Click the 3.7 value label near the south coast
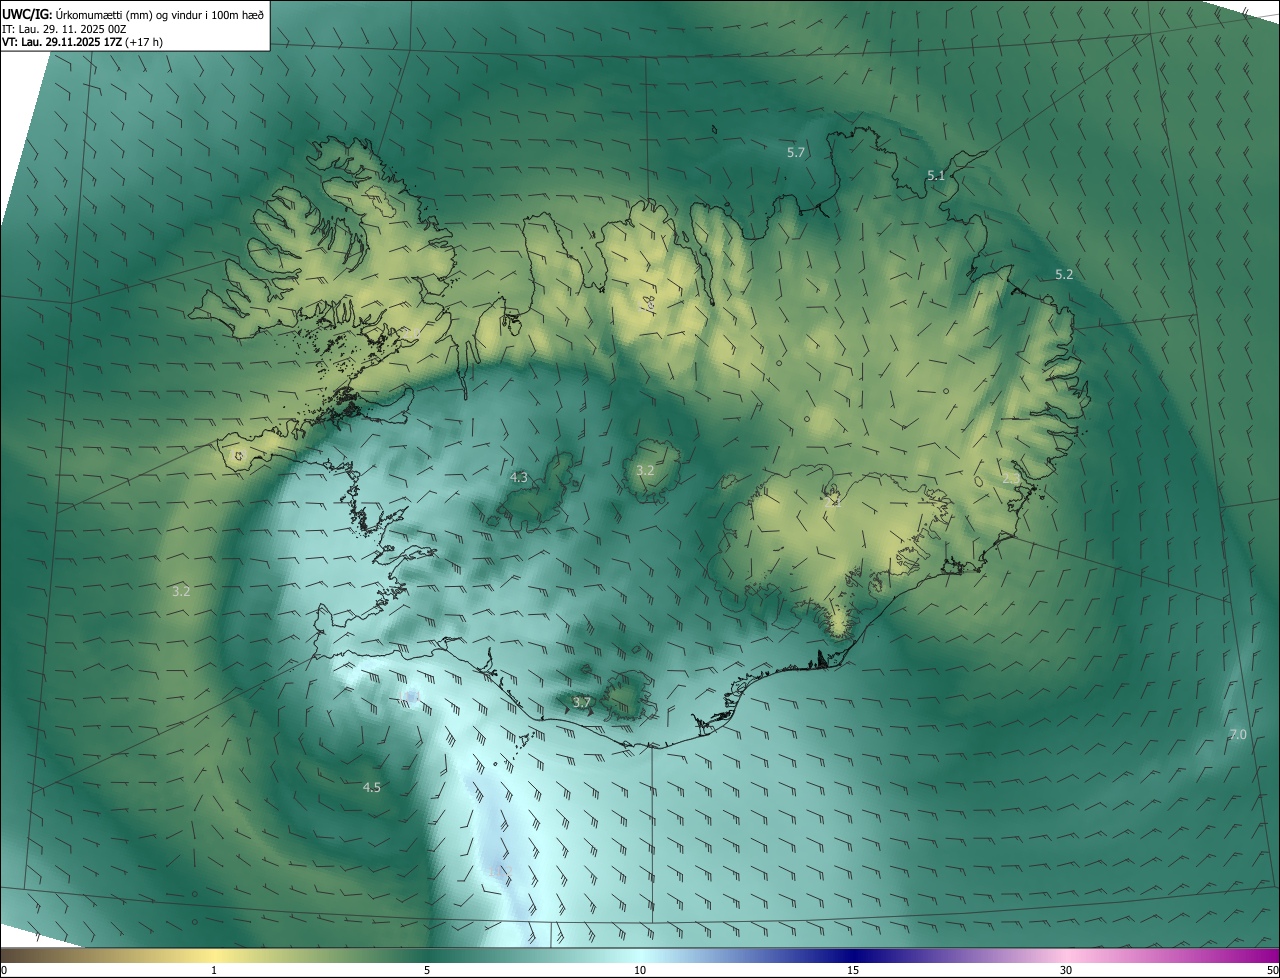Screen dimensions: 1280x978 coord(582,703)
